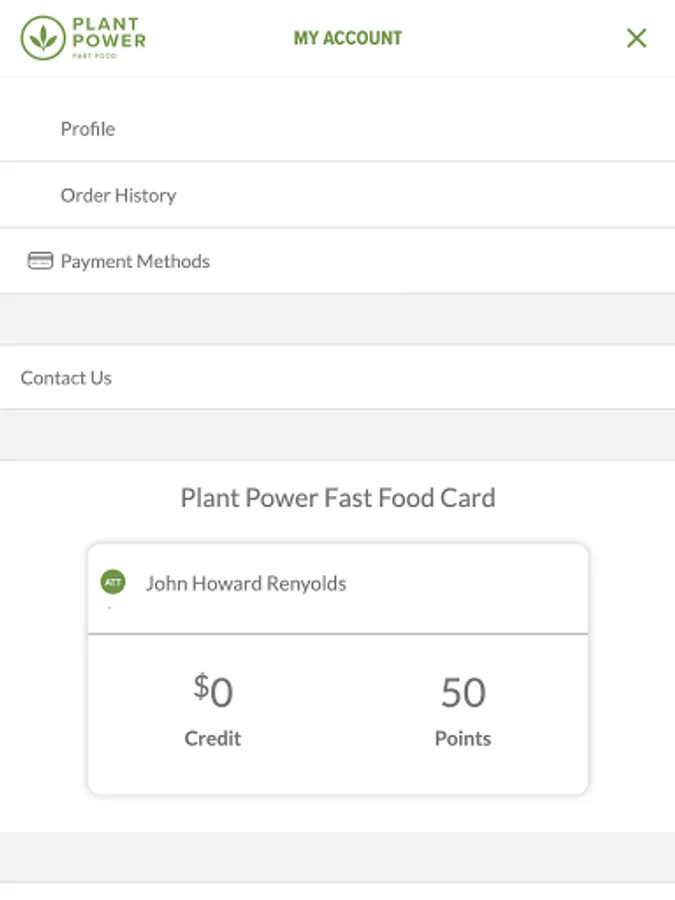This screenshot has width=675, height=900.
Task: Open the Contact Us link
Action: (66, 378)
